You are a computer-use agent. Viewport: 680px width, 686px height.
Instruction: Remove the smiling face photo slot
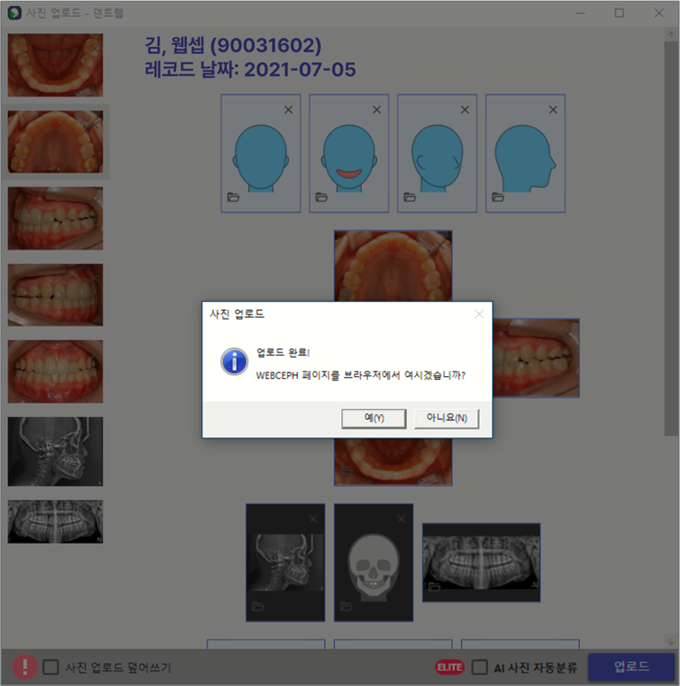pyautogui.click(x=376, y=109)
